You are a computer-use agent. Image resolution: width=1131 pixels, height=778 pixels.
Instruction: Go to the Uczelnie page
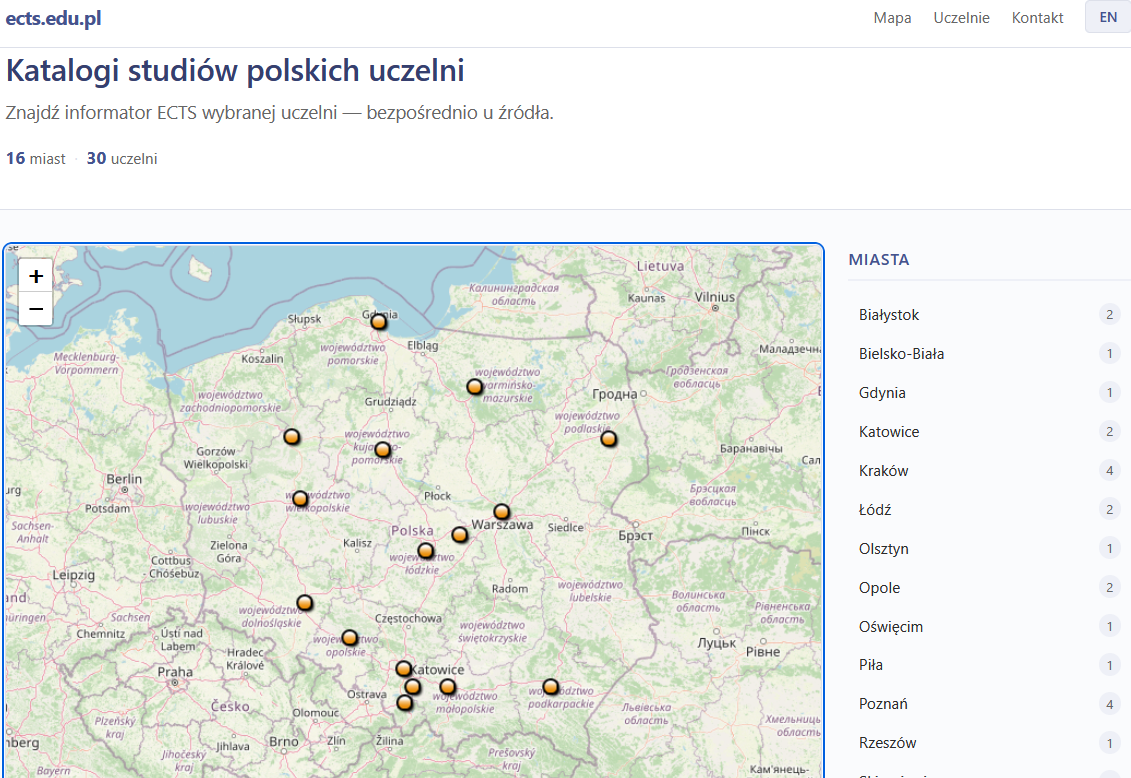click(x=961, y=17)
